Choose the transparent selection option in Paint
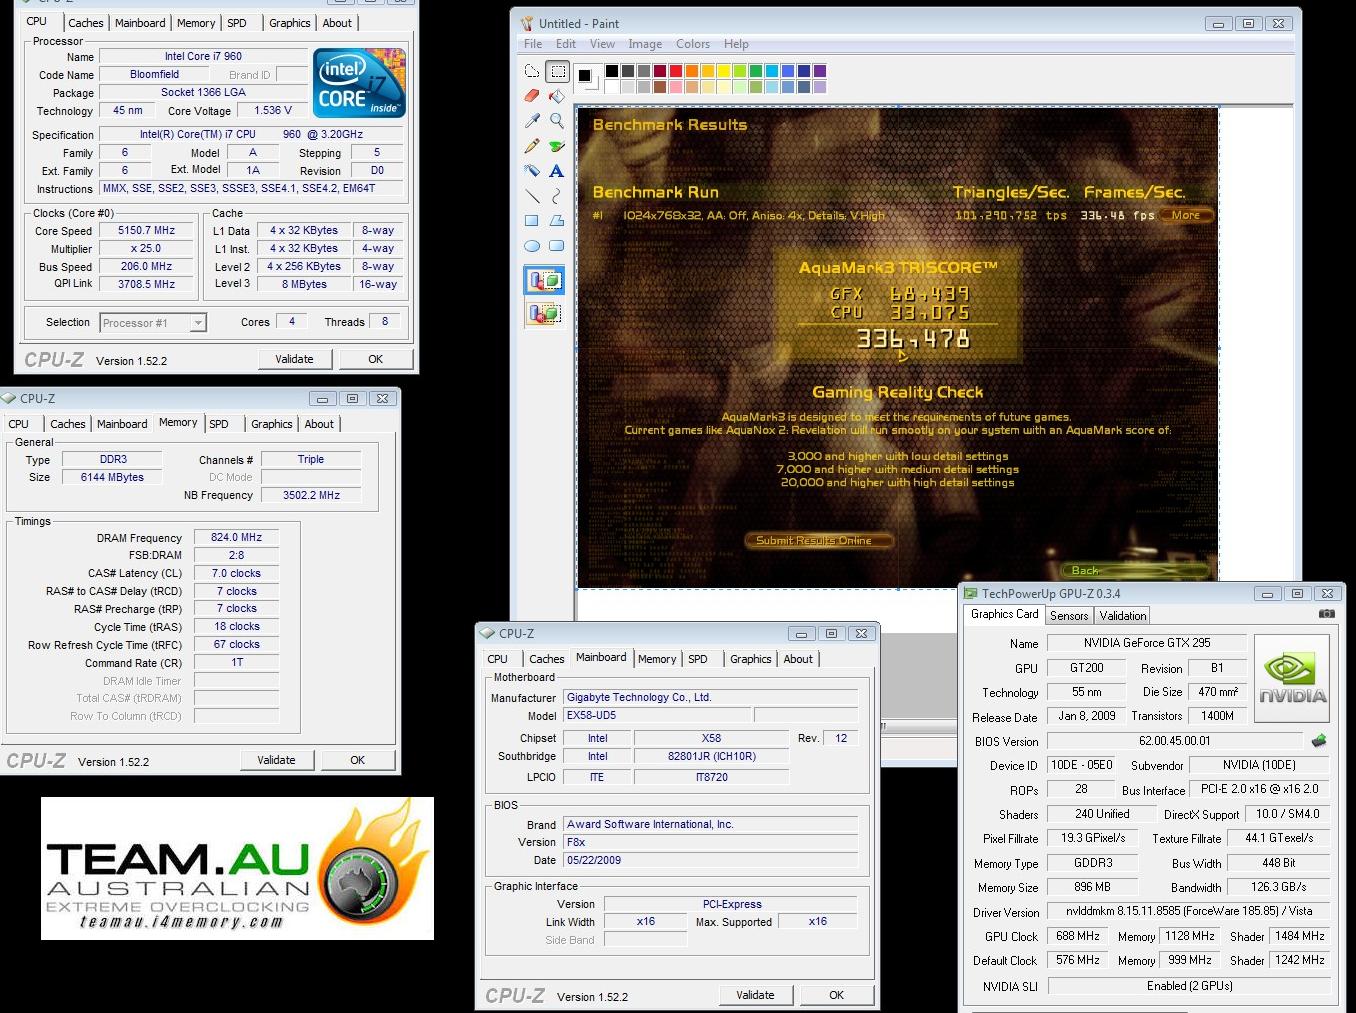 coord(544,314)
